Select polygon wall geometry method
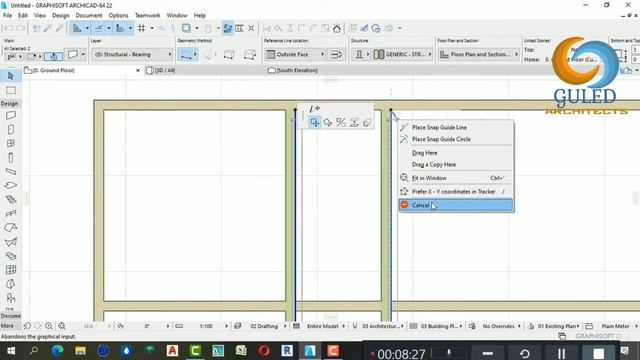Screen dimensions: 640x360 [x=249, y=54]
